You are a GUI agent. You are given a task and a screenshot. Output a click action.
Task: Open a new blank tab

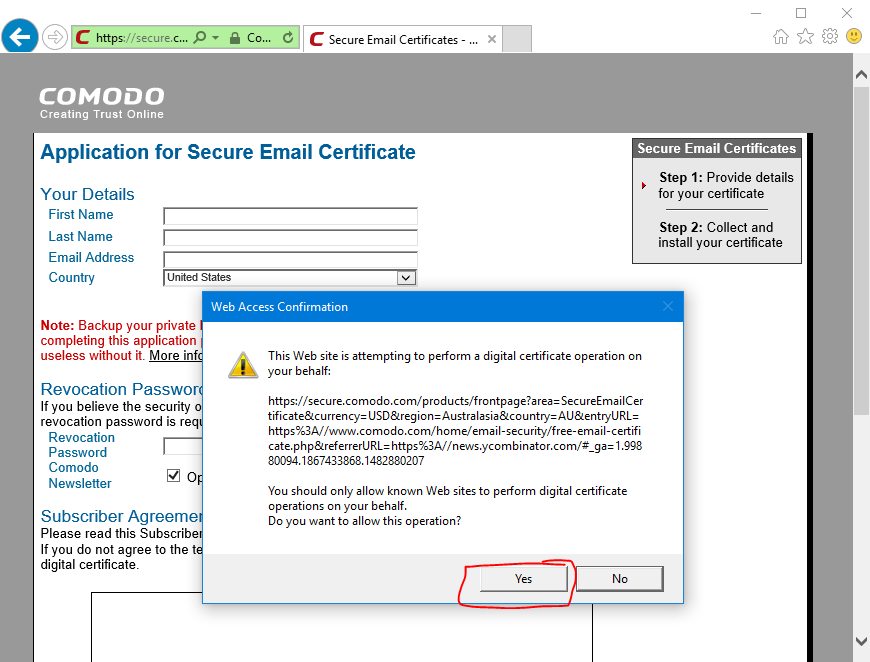(517, 39)
